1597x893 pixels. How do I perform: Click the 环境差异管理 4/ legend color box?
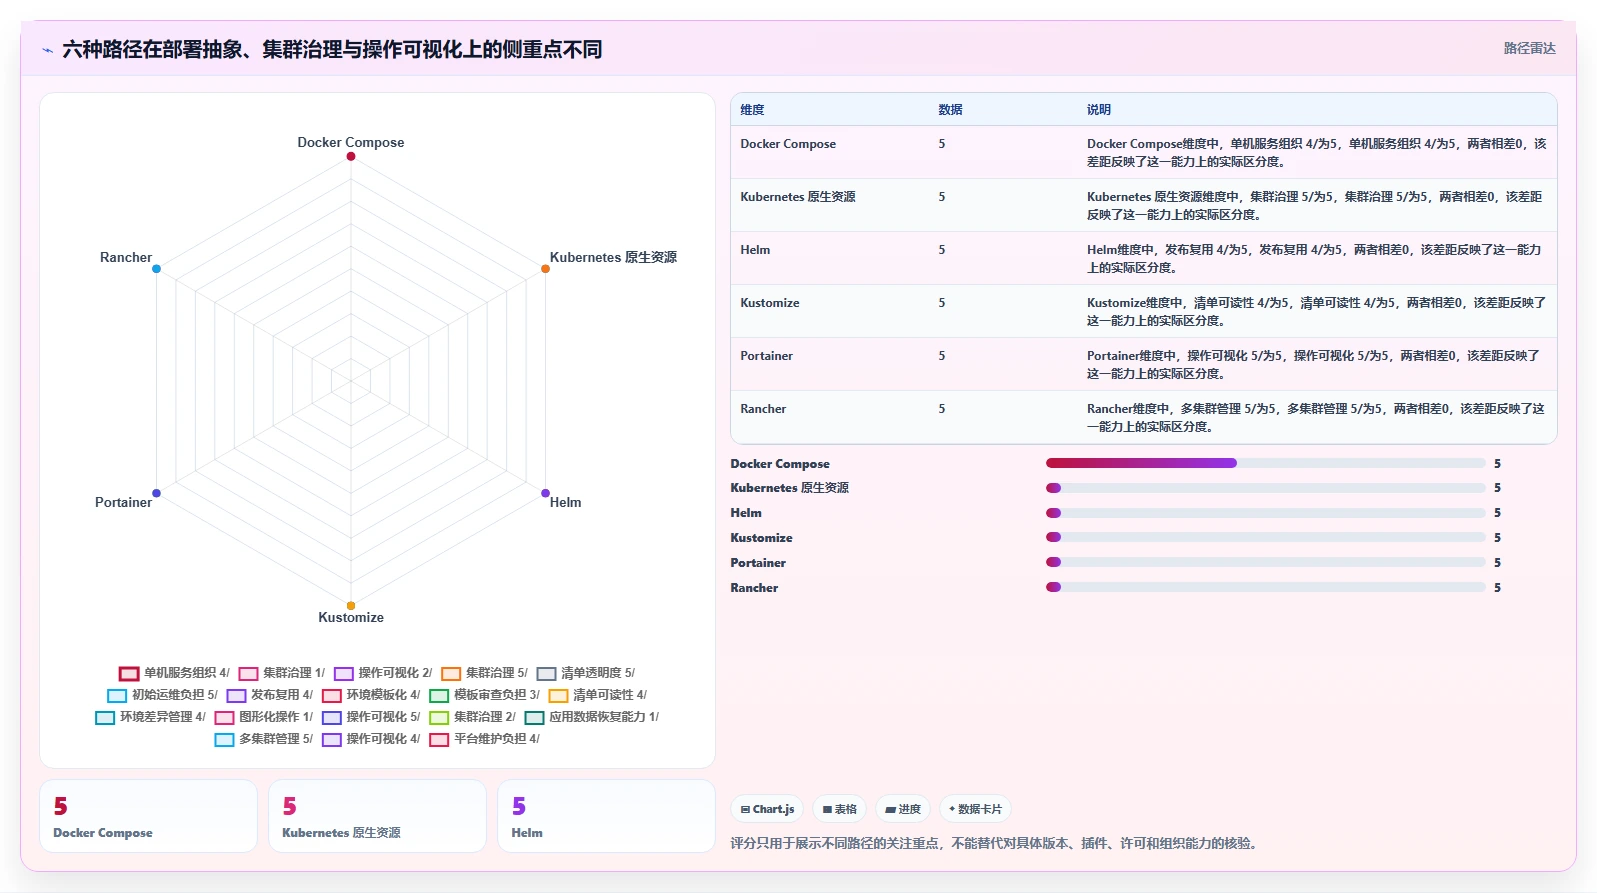tap(105, 717)
